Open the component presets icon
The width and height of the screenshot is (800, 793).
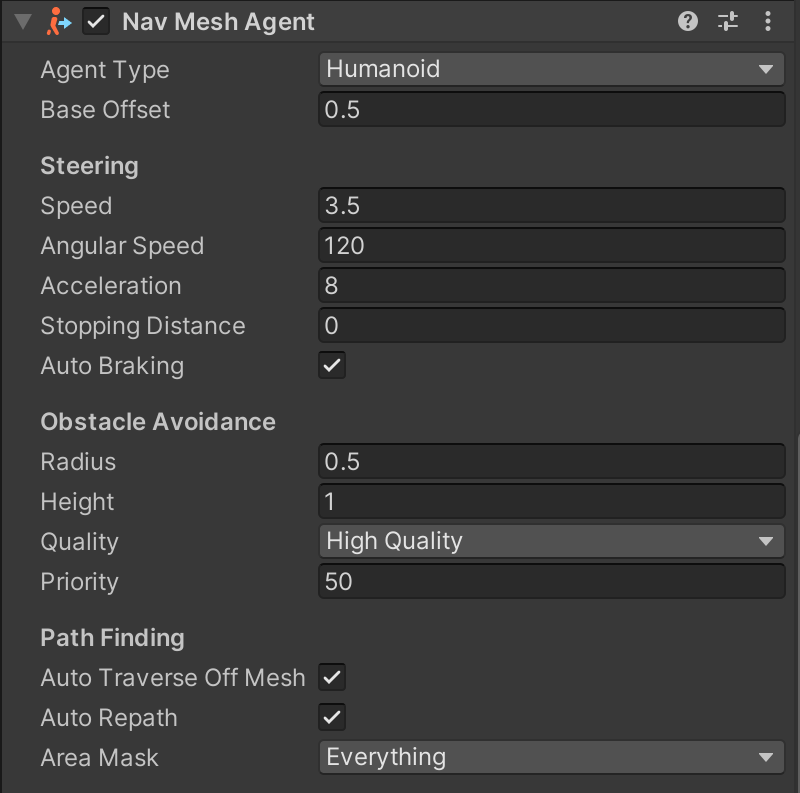tap(728, 21)
